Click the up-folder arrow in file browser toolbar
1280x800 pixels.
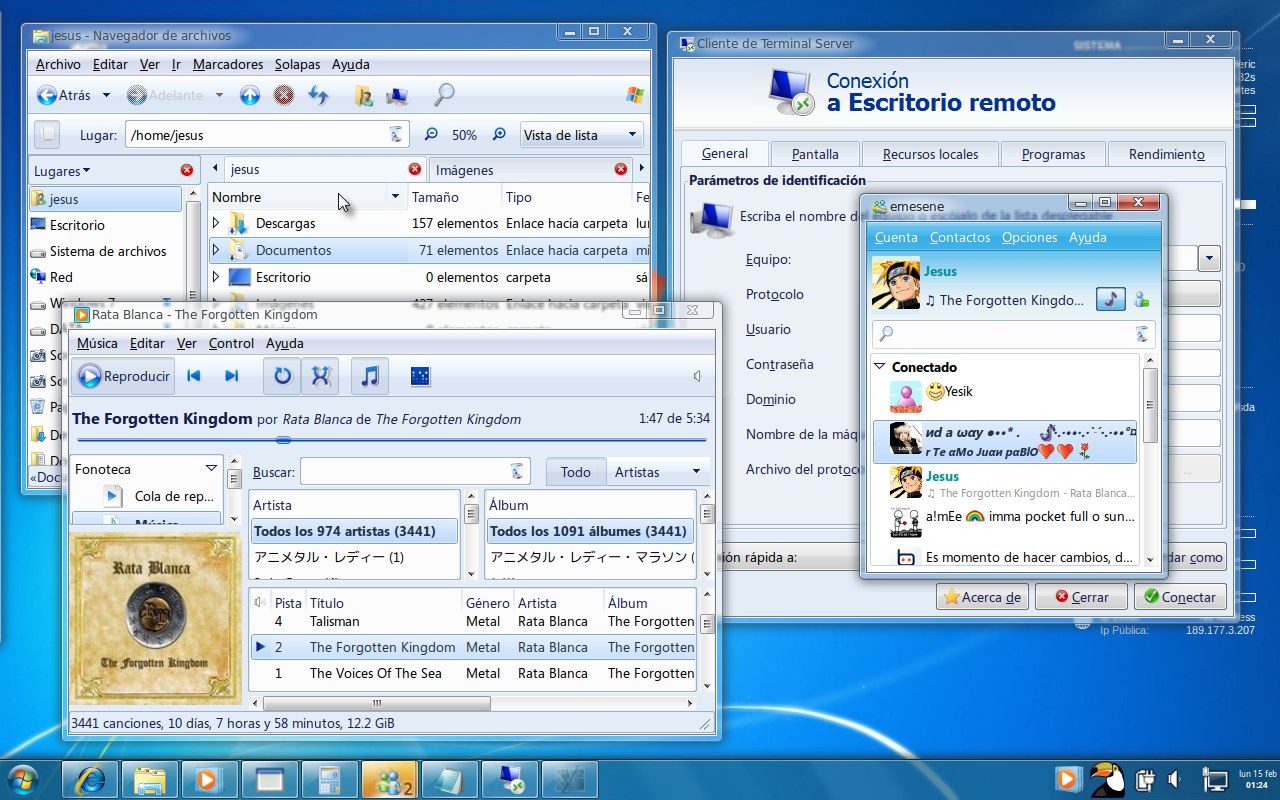point(250,95)
